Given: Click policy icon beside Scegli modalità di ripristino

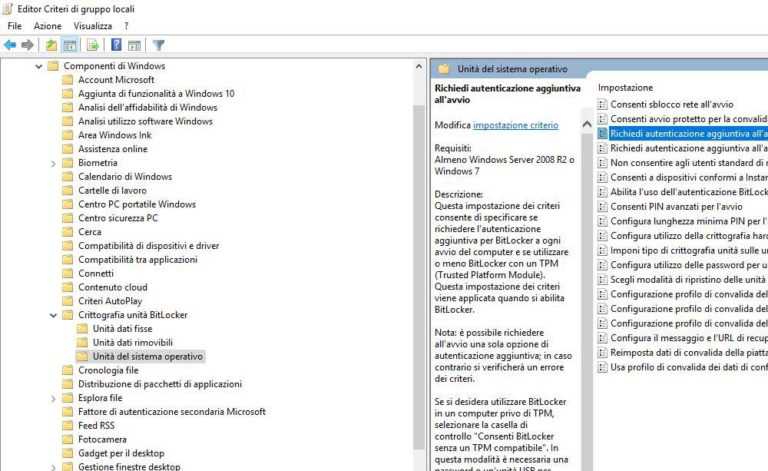Looking at the screenshot, I should tap(602, 280).
